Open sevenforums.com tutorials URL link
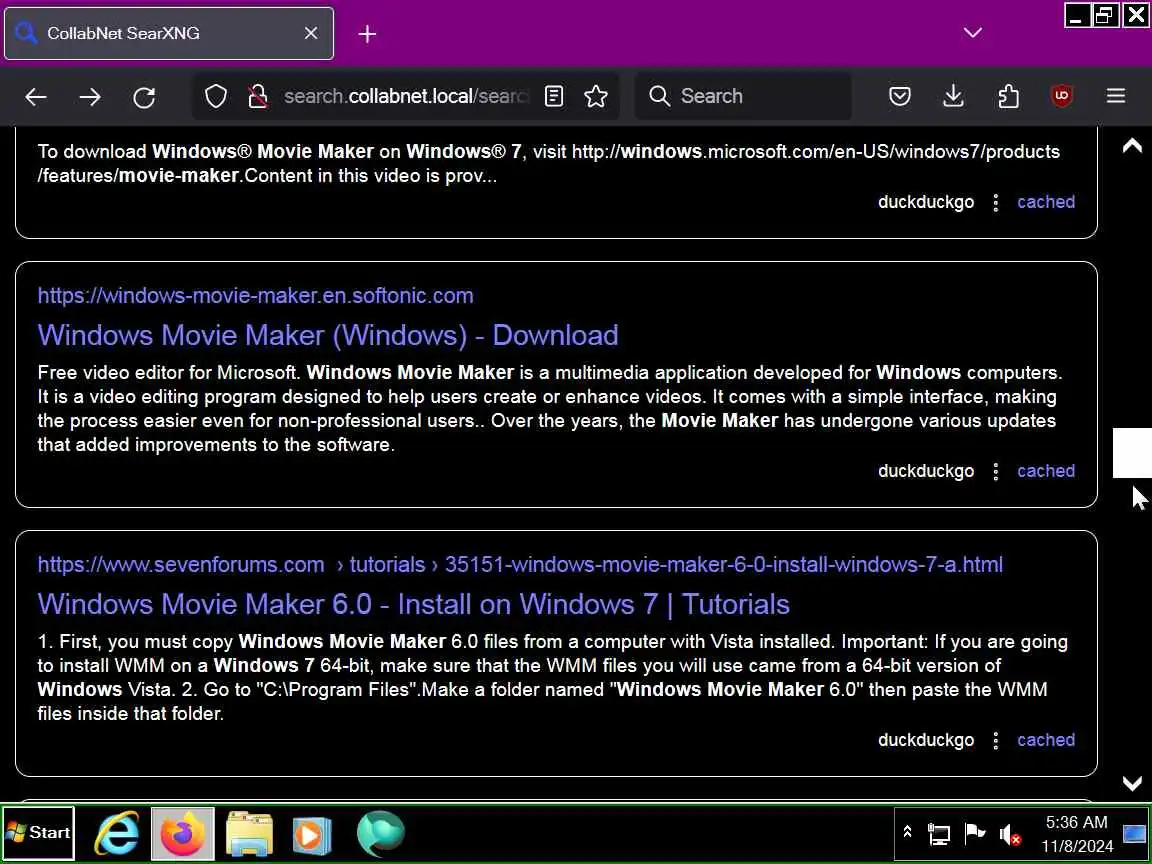 519,564
